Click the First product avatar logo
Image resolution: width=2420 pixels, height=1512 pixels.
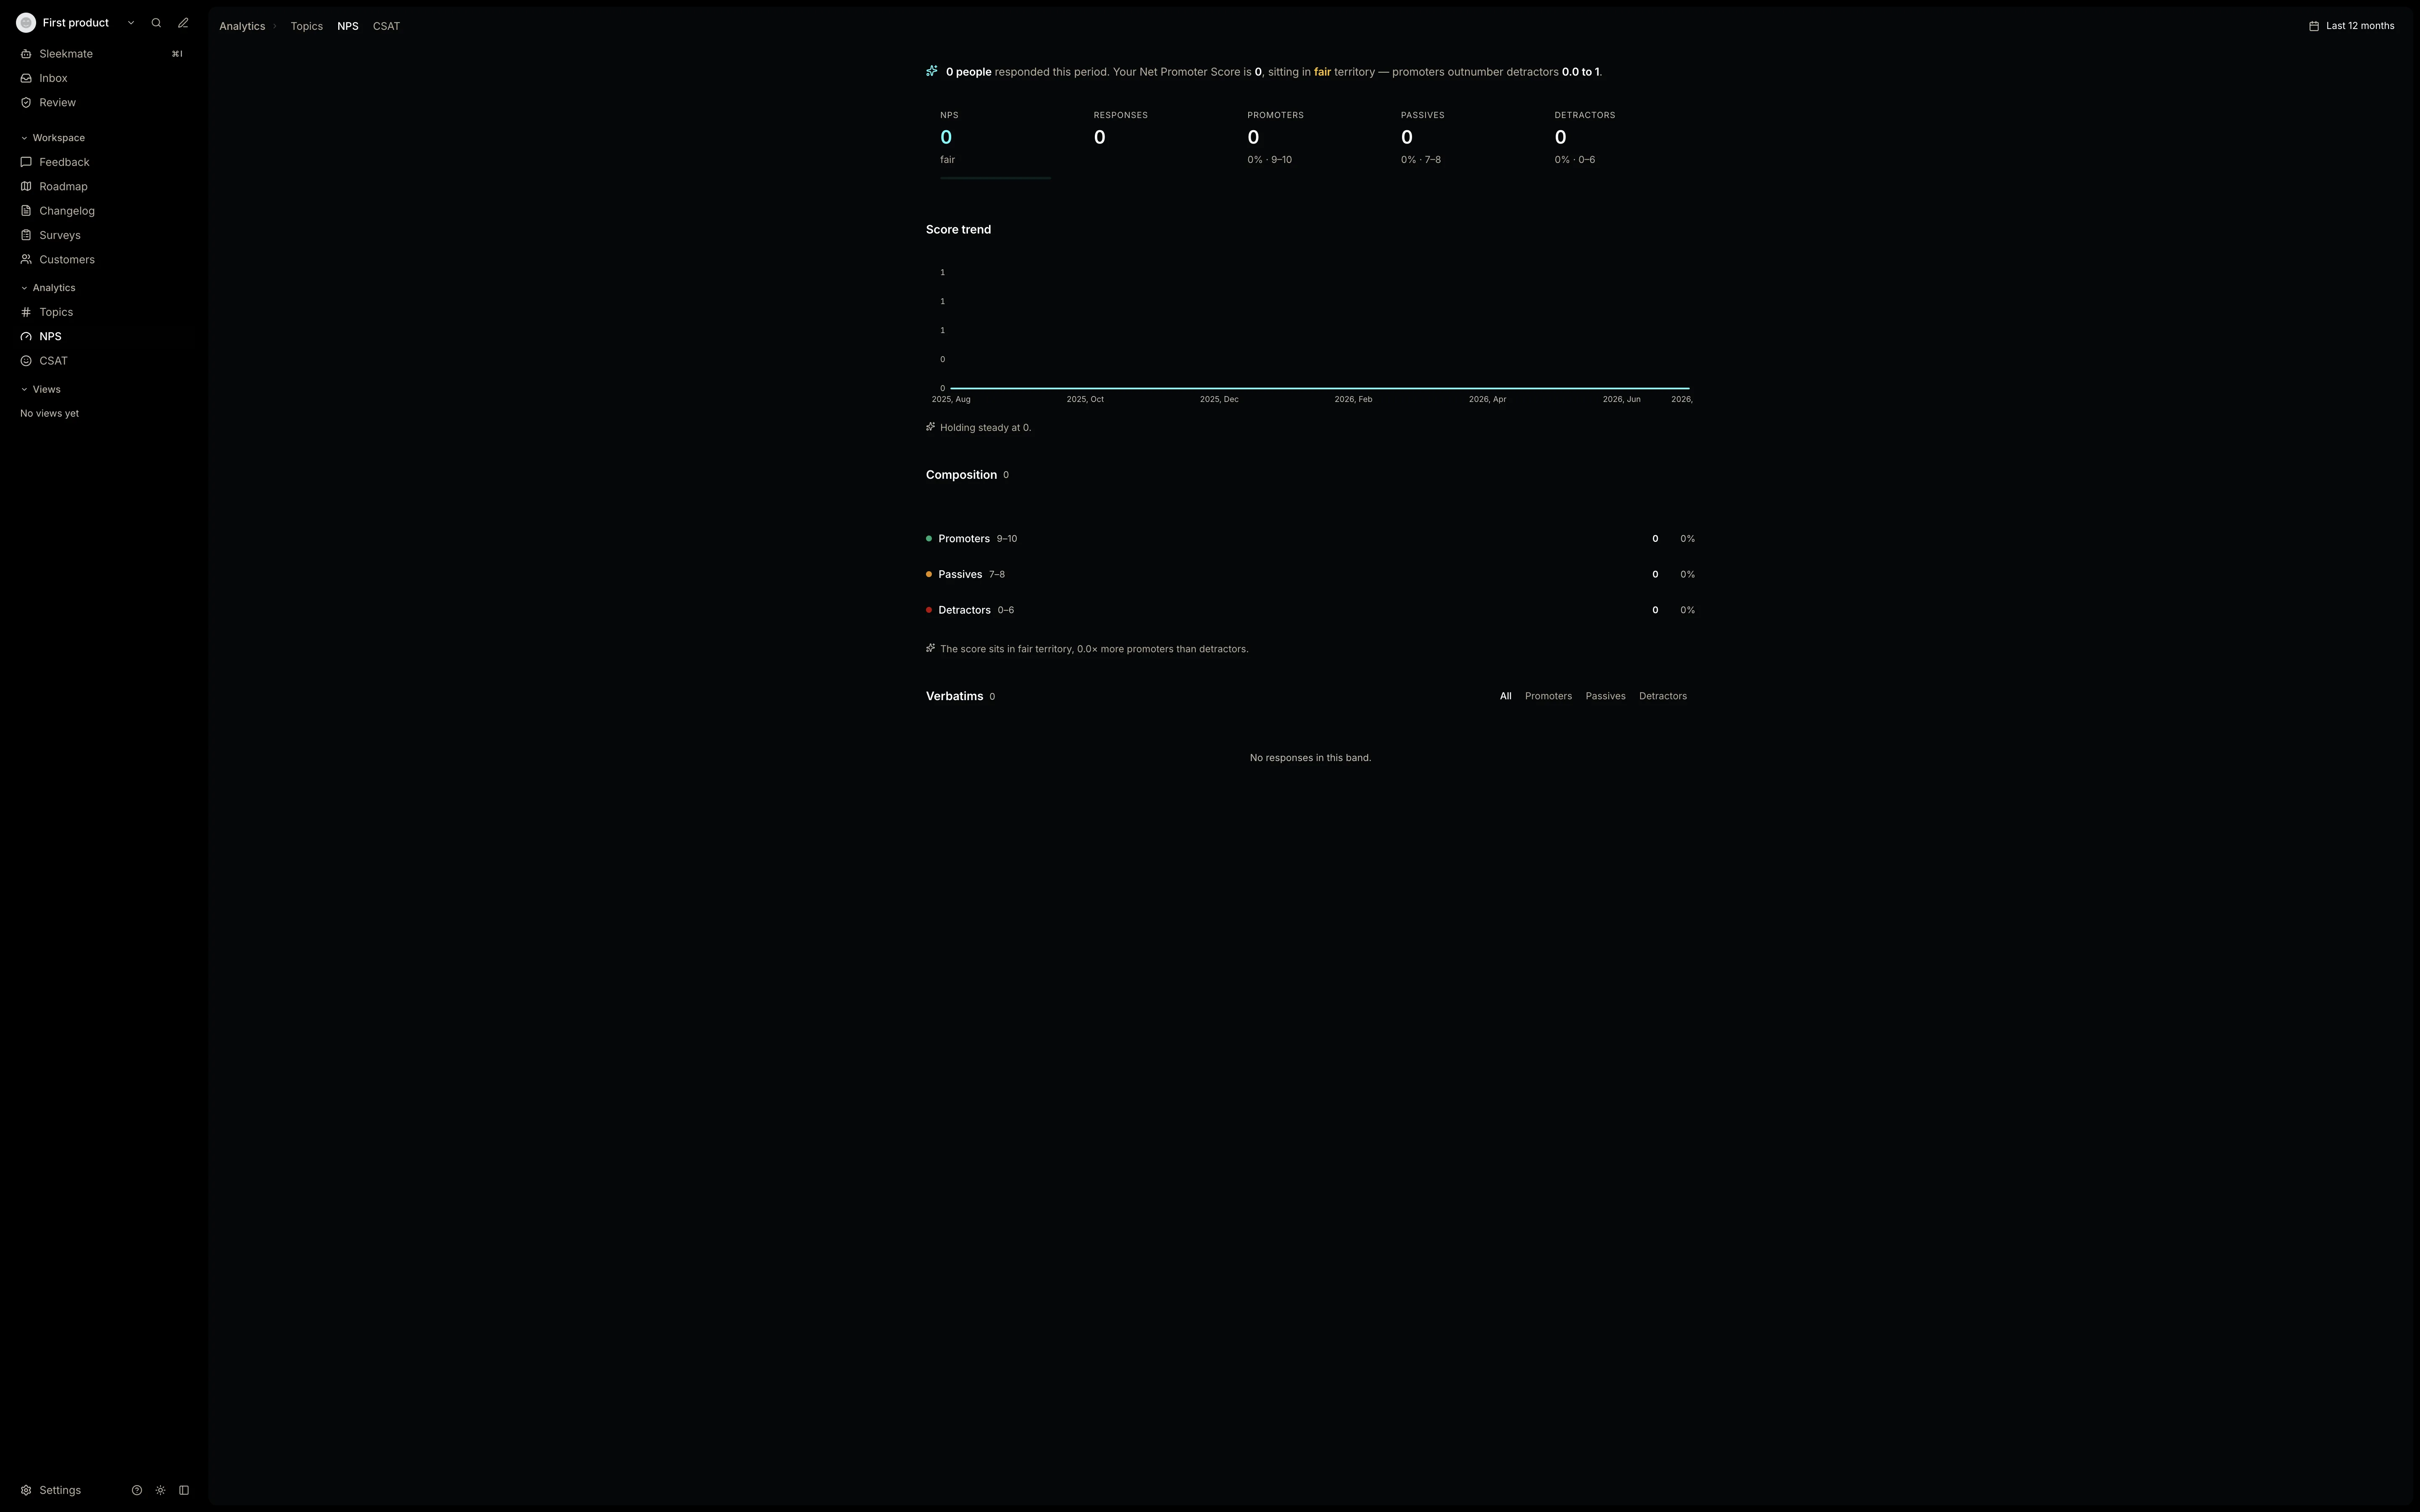click(26, 23)
